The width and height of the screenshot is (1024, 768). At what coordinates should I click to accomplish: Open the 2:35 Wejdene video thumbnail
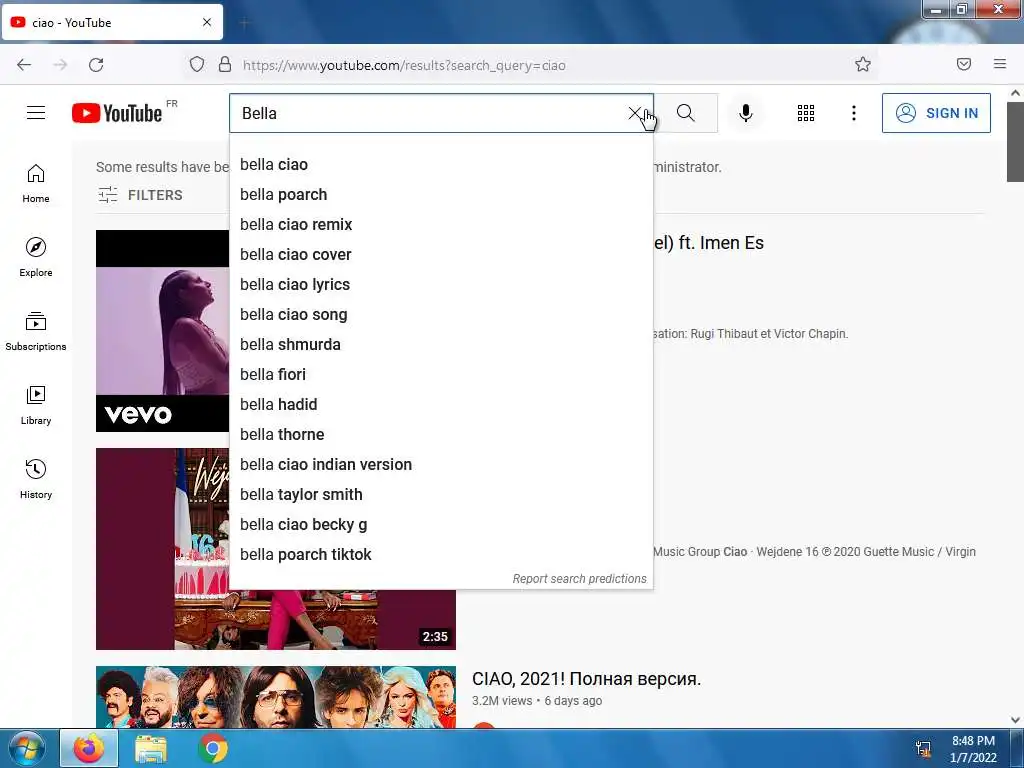[x=276, y=619]
